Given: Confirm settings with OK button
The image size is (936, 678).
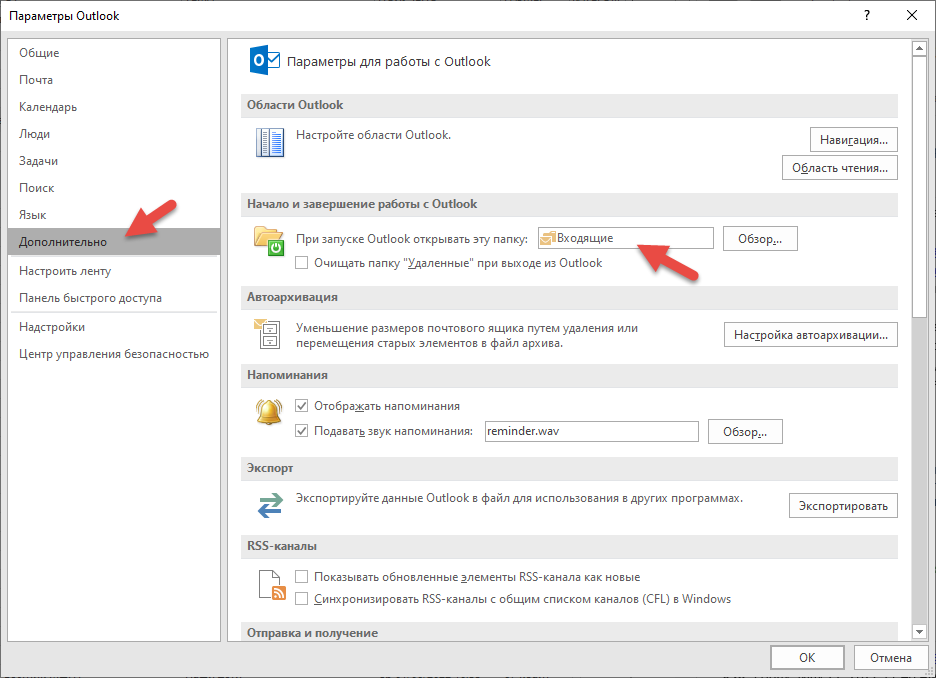Looking at the screenshot, I should tap(807, 658).
